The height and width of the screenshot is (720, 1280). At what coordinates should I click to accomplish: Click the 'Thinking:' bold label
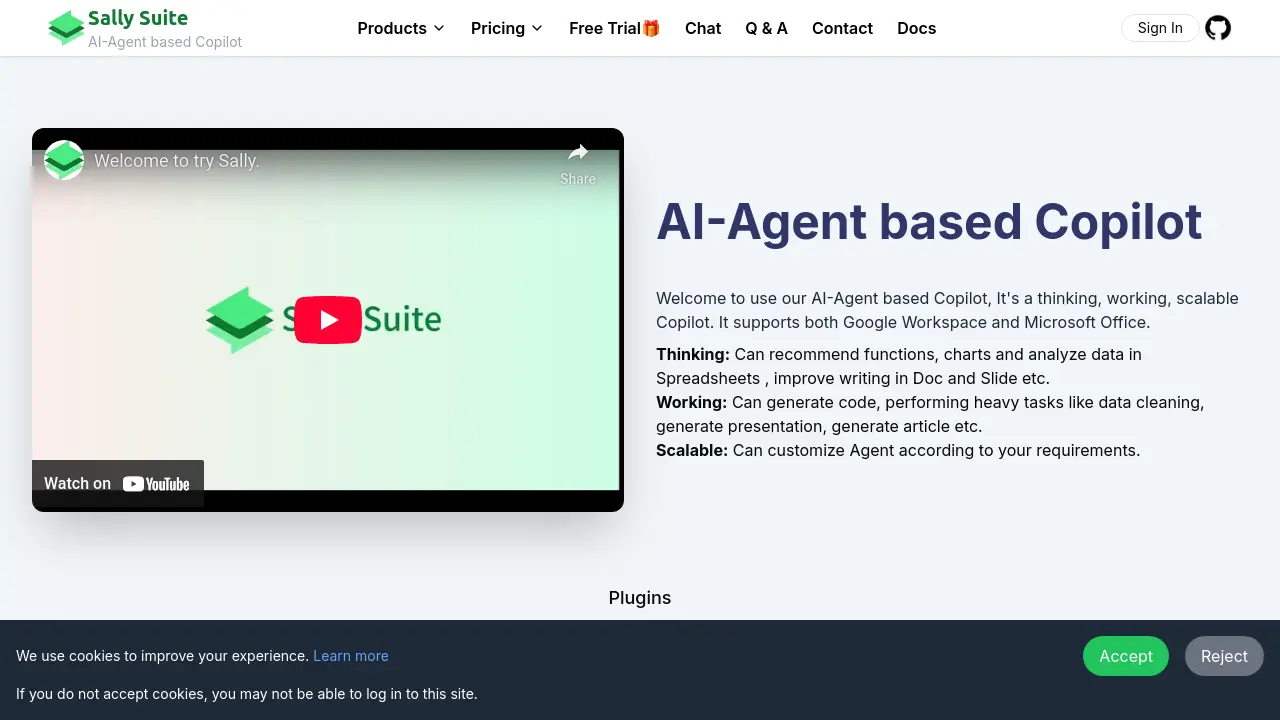point(693,354)
